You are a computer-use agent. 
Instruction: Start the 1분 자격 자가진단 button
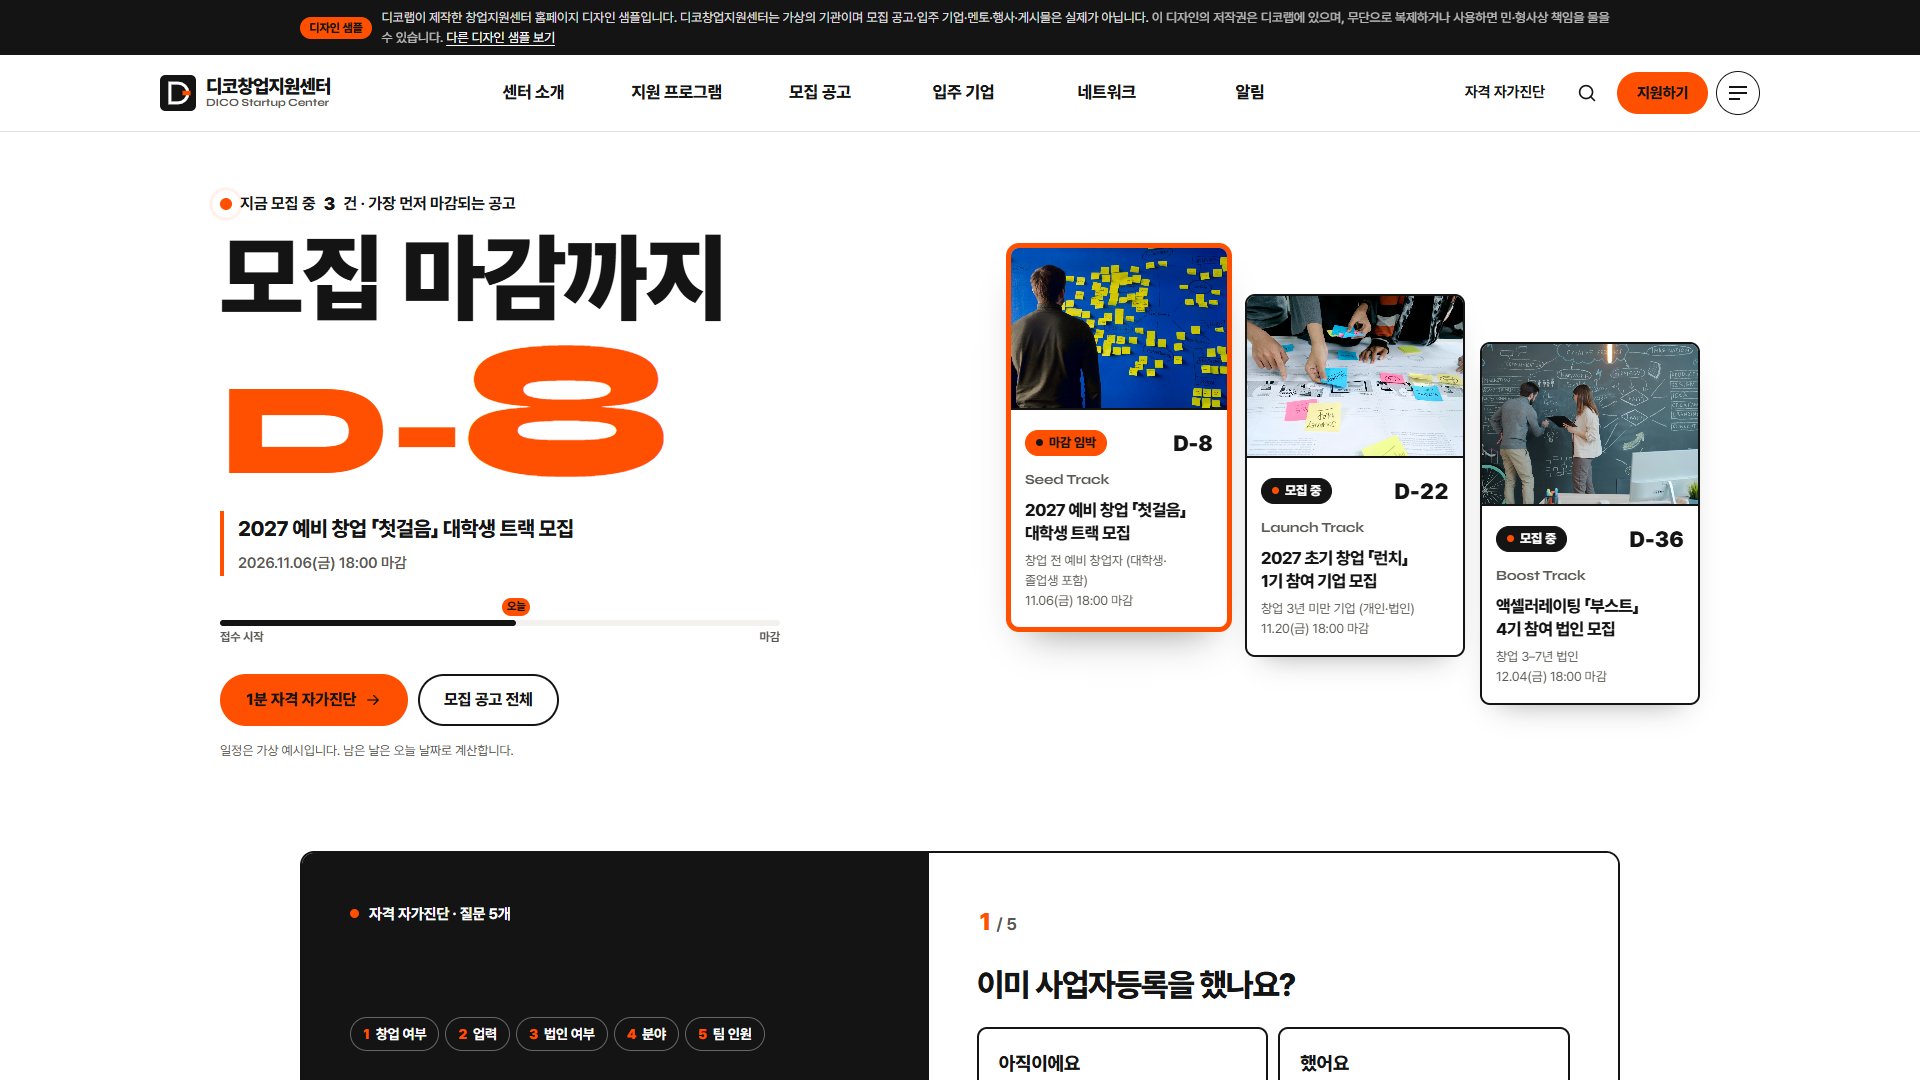point(314,700)
